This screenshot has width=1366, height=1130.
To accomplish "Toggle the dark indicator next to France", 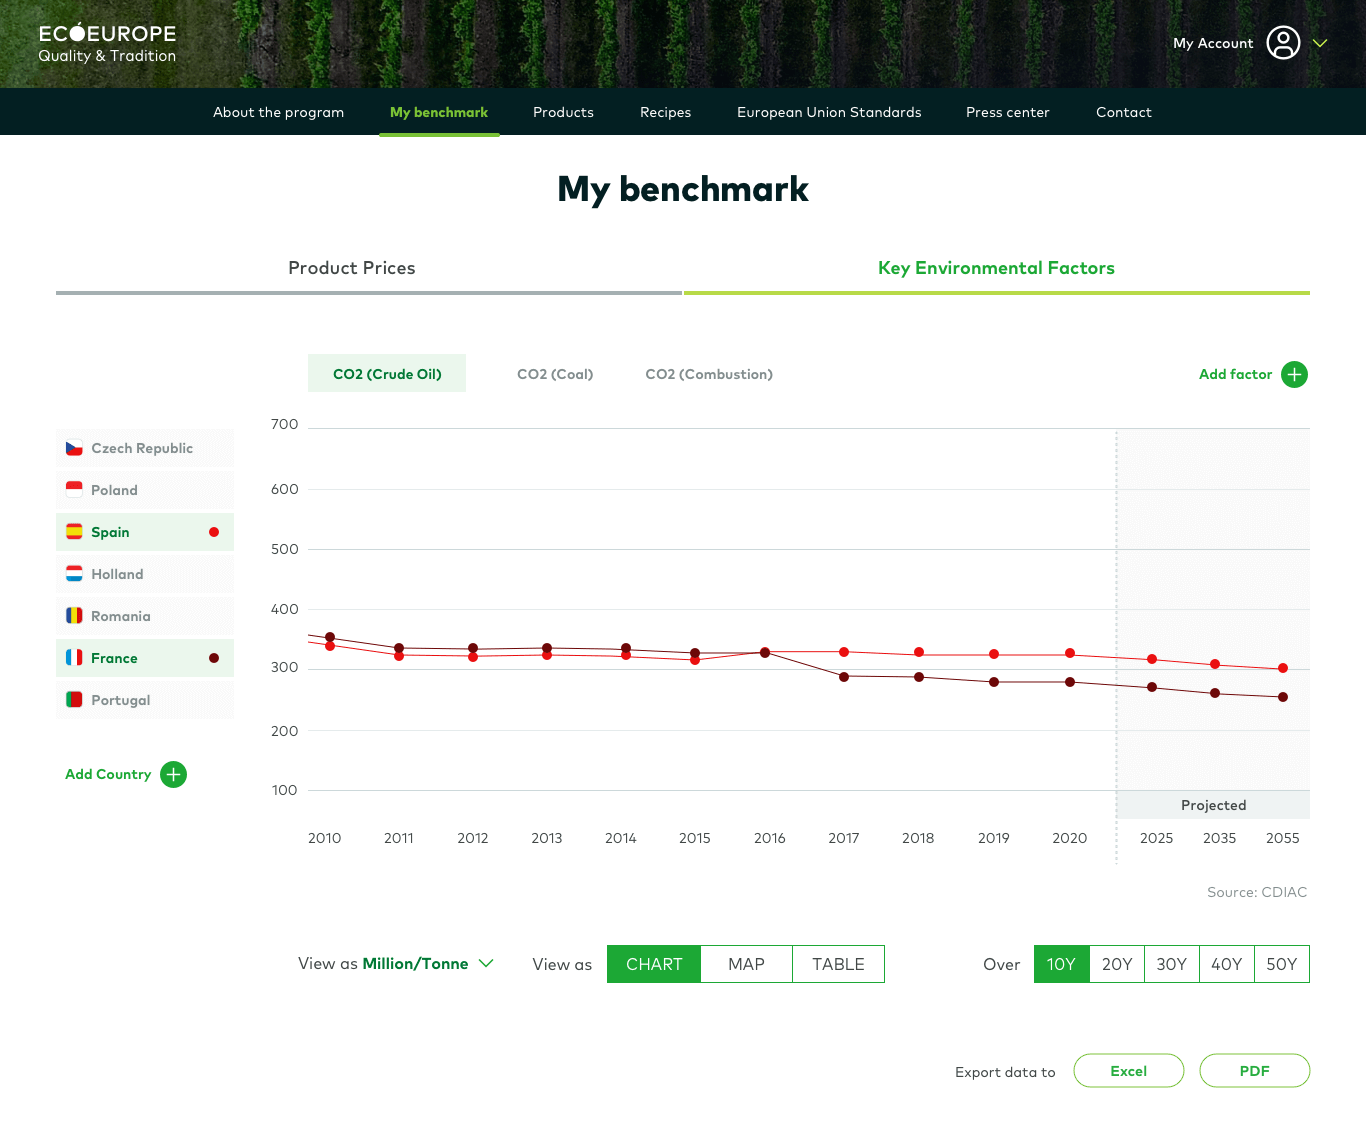I will [213, 658].
